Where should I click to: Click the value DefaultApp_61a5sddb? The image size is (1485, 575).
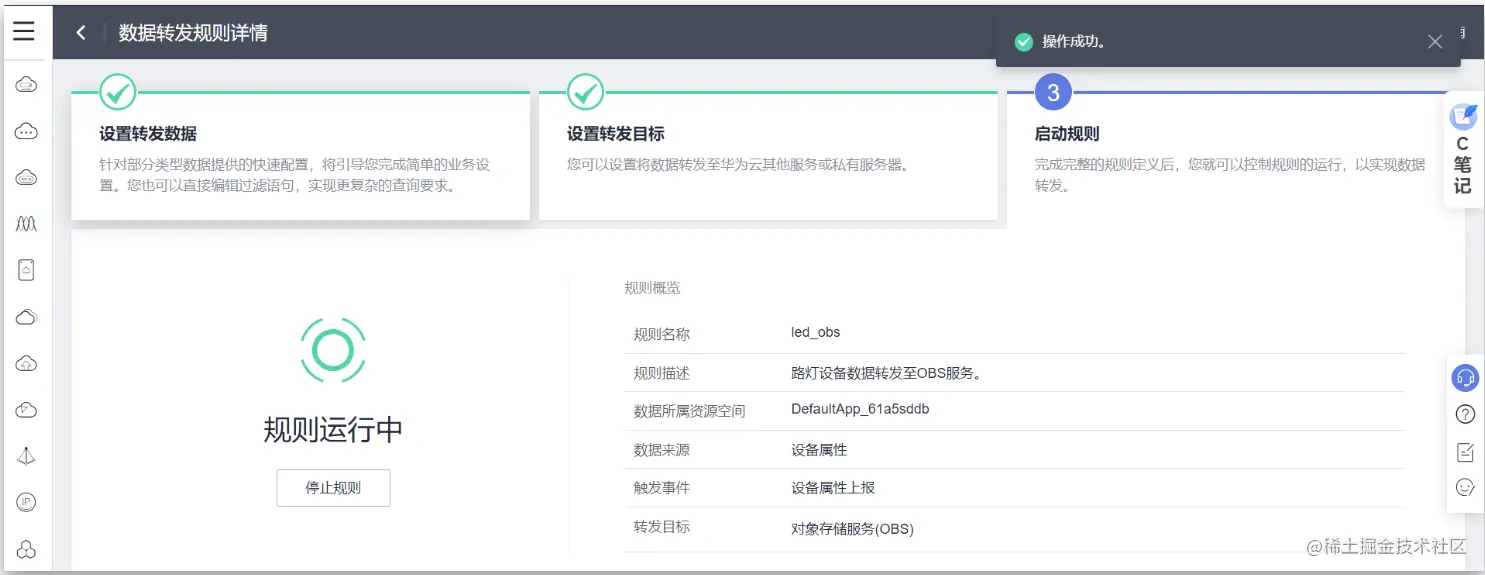pos(860,409)
